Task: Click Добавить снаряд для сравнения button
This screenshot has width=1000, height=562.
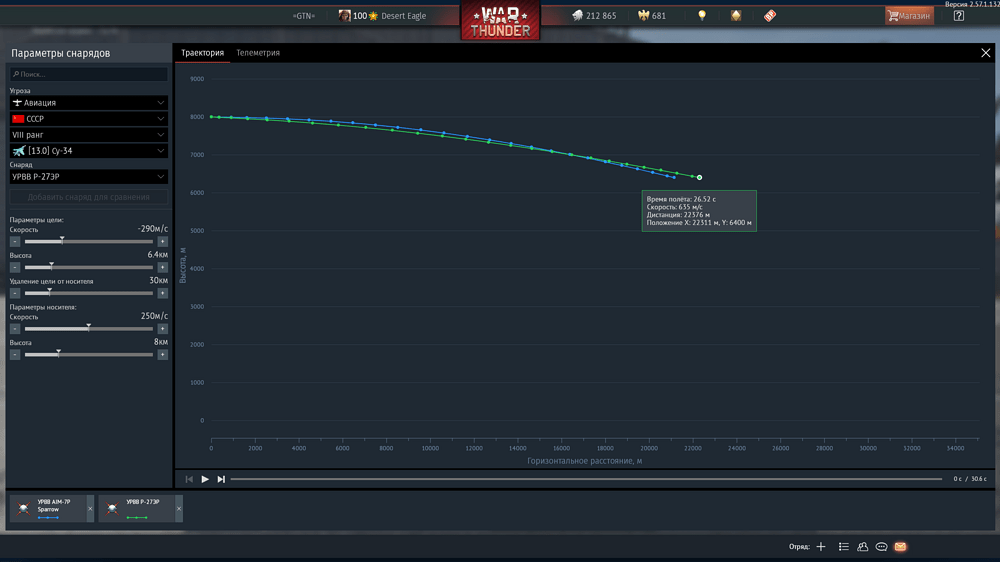Action: pos(89,197)
